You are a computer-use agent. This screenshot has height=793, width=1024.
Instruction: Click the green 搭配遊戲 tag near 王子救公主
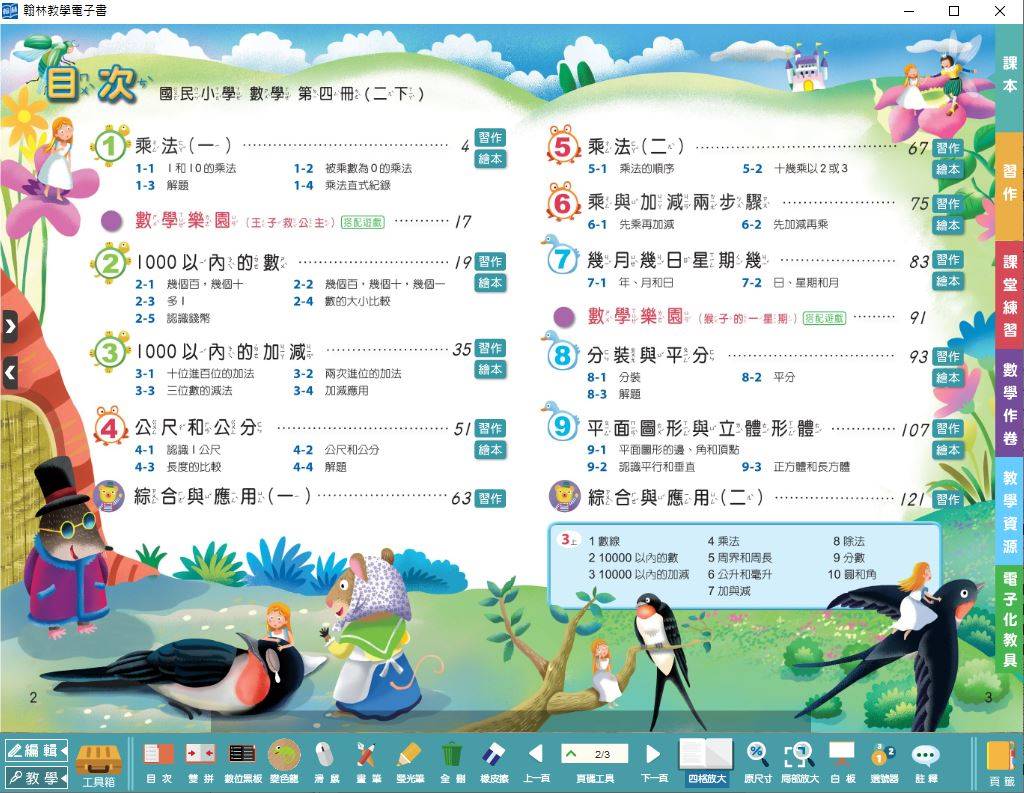[363, 222]
